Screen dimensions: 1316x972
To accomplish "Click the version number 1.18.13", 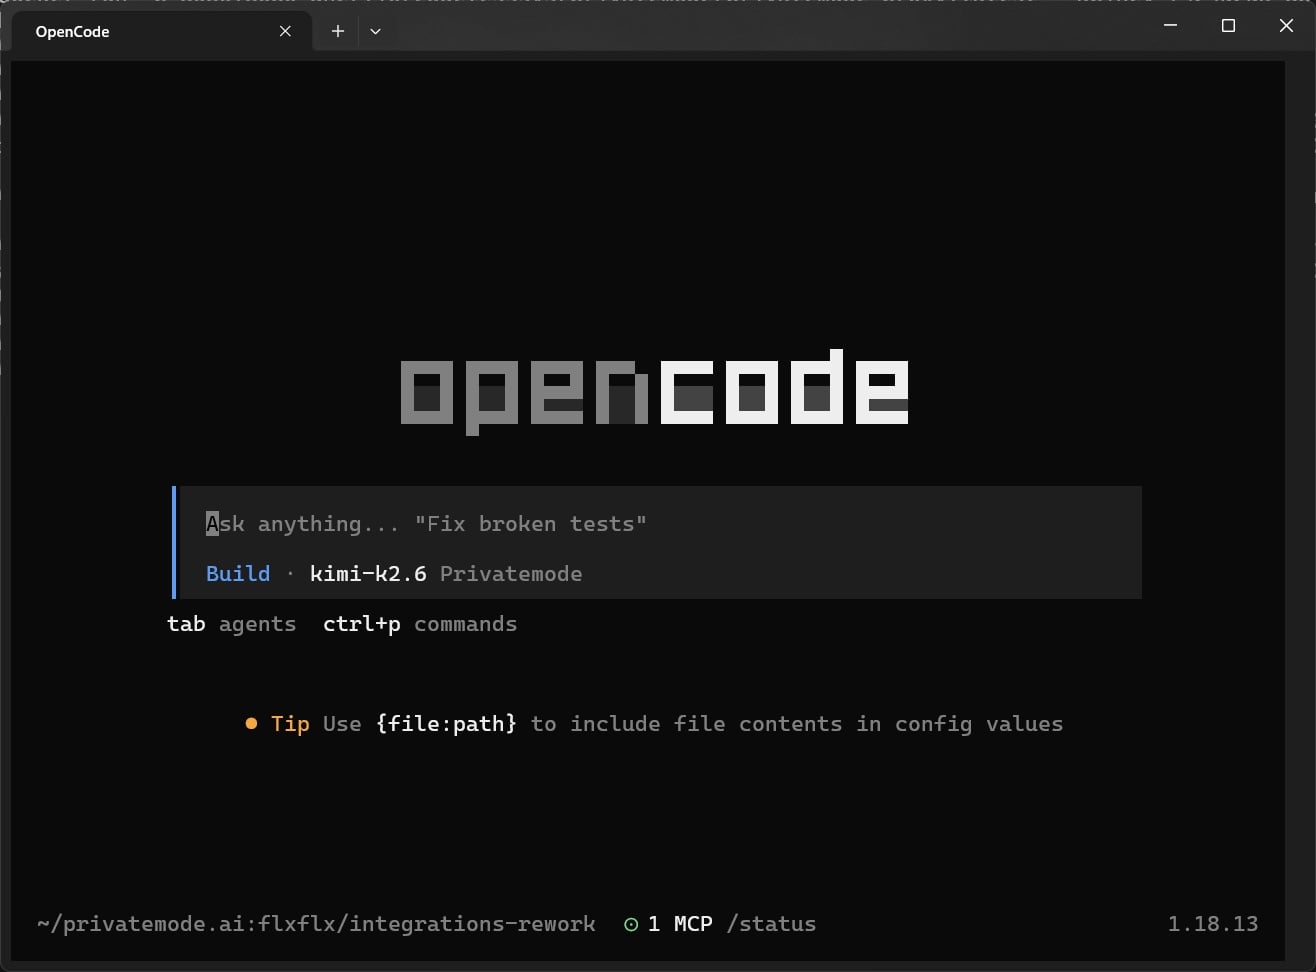I will click(1213, 924).
